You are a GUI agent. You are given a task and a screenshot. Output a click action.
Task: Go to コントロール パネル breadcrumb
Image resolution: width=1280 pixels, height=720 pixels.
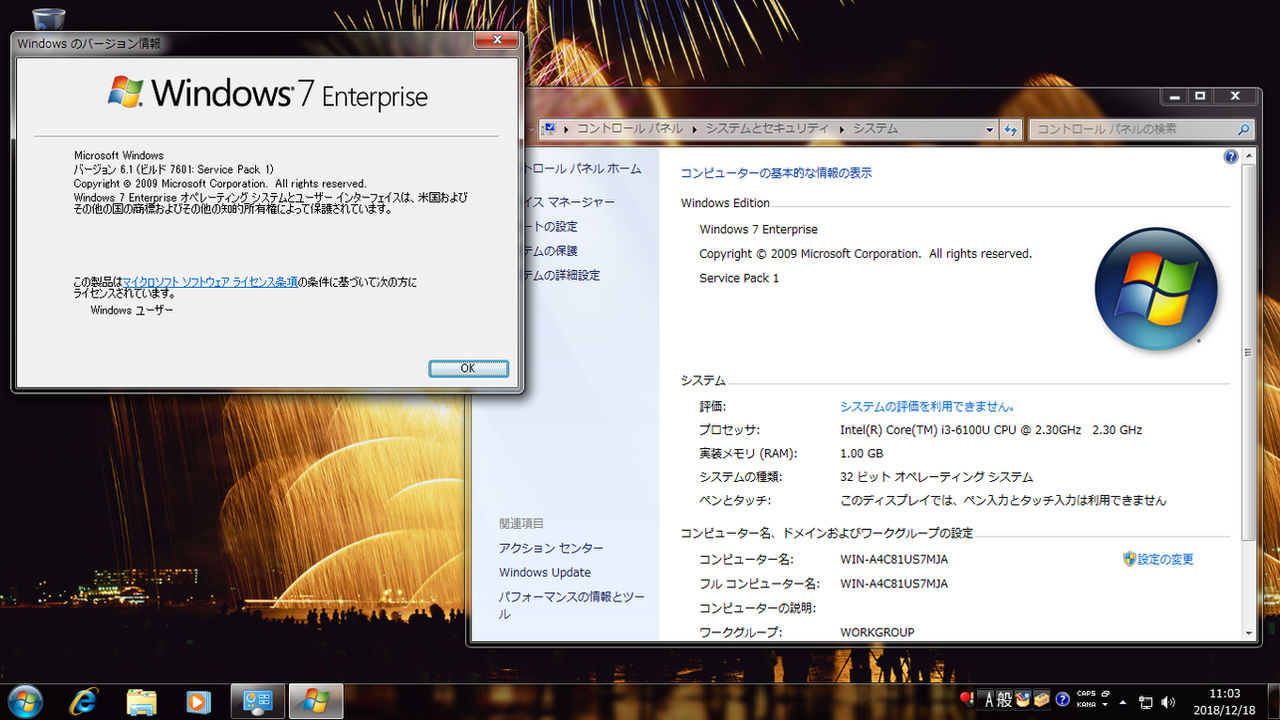pyautogui.click(x=630, y=129)
